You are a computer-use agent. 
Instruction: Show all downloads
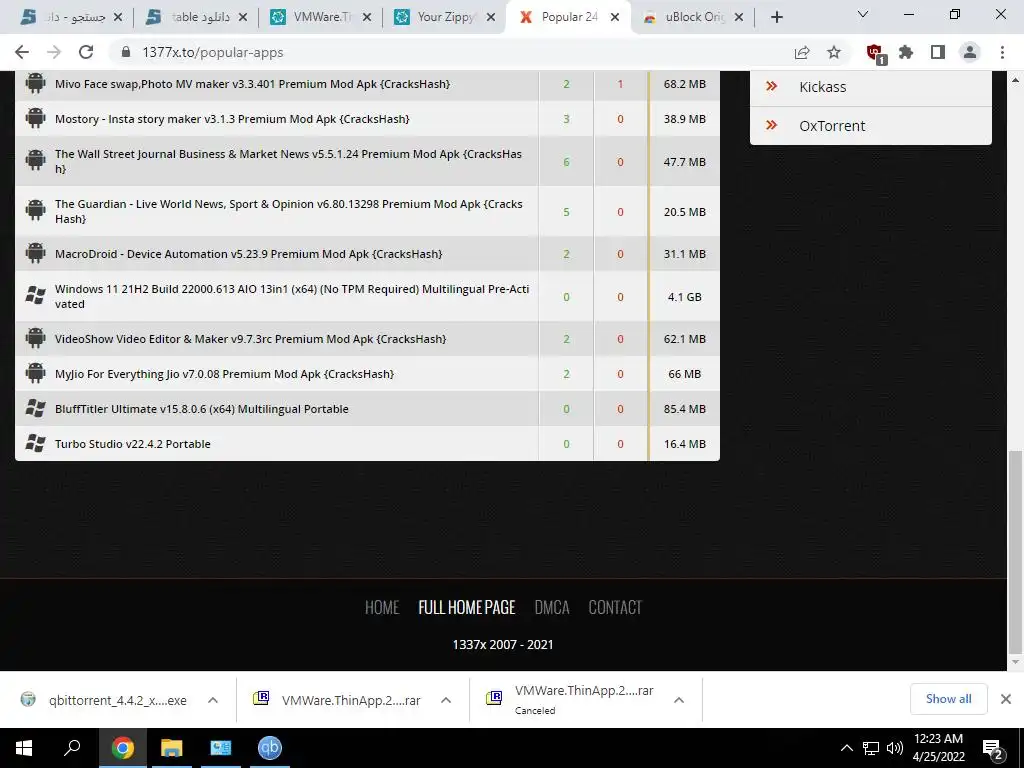[x=948, y=699]
